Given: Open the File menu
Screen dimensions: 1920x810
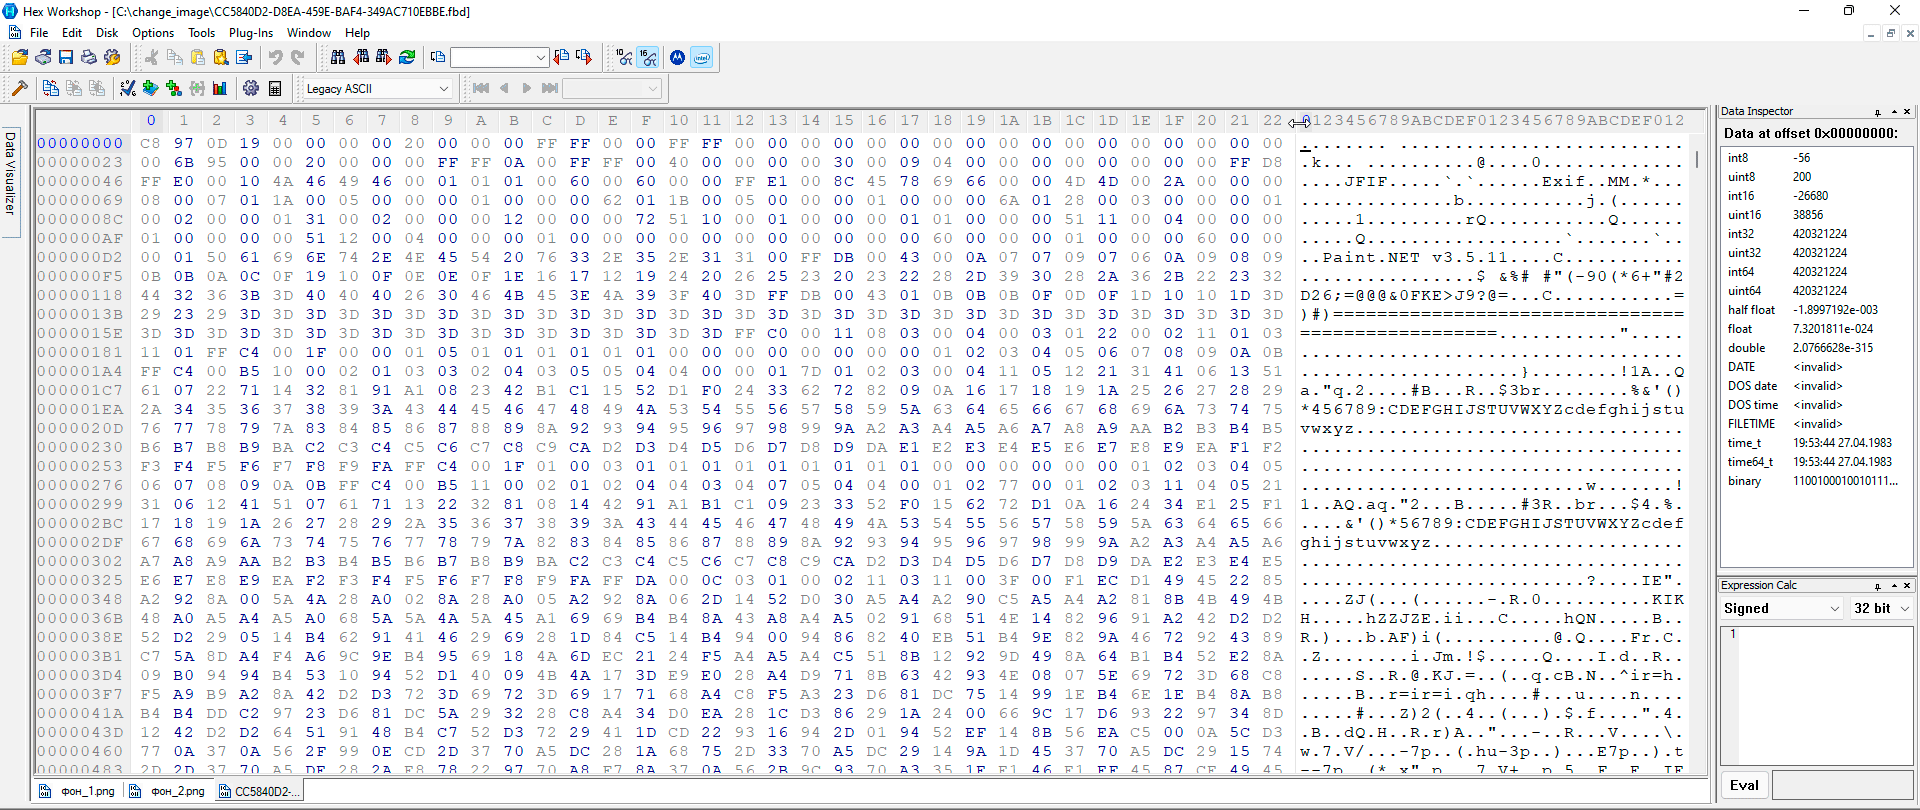Looking at the screenshot, I should [x=39, y=33].
